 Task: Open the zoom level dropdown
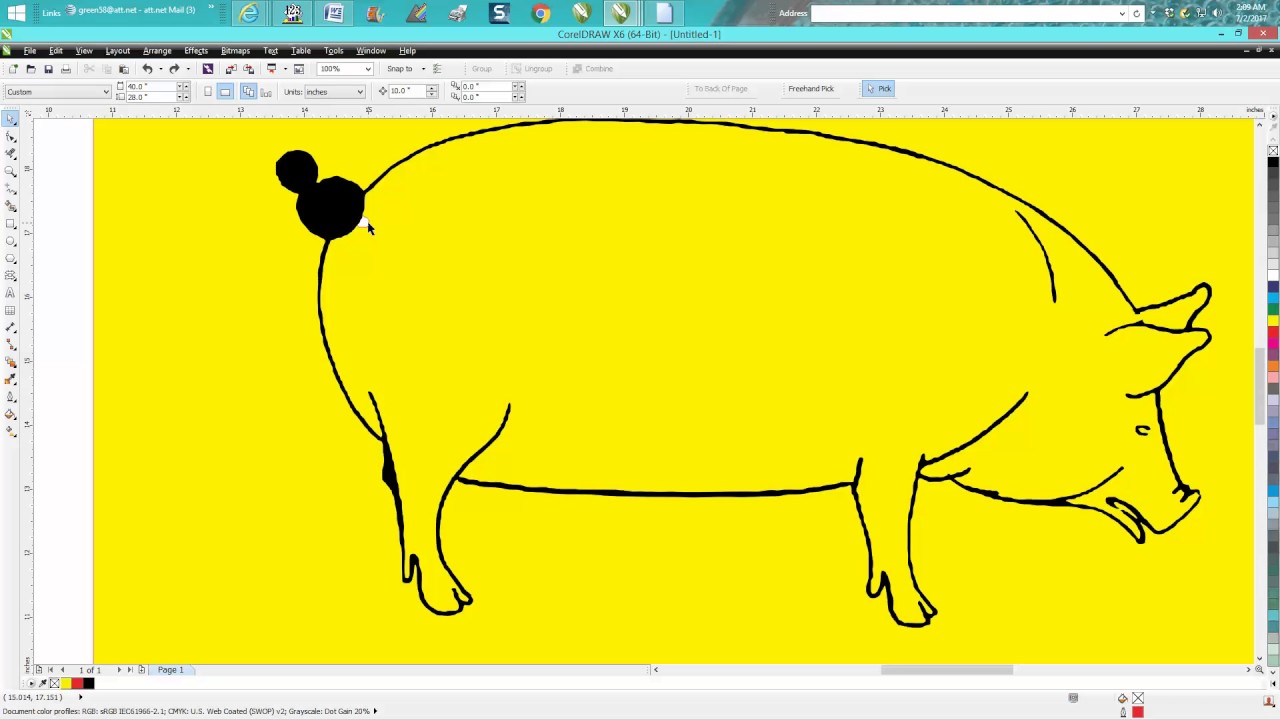[368, 69]
